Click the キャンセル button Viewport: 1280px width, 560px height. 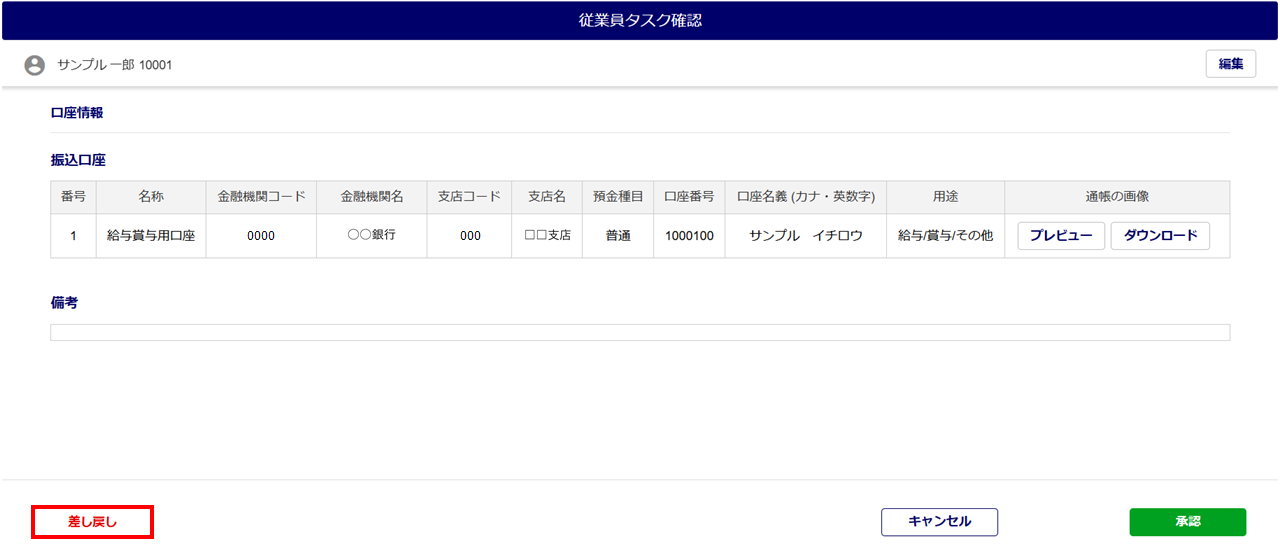tap(939, 522)
